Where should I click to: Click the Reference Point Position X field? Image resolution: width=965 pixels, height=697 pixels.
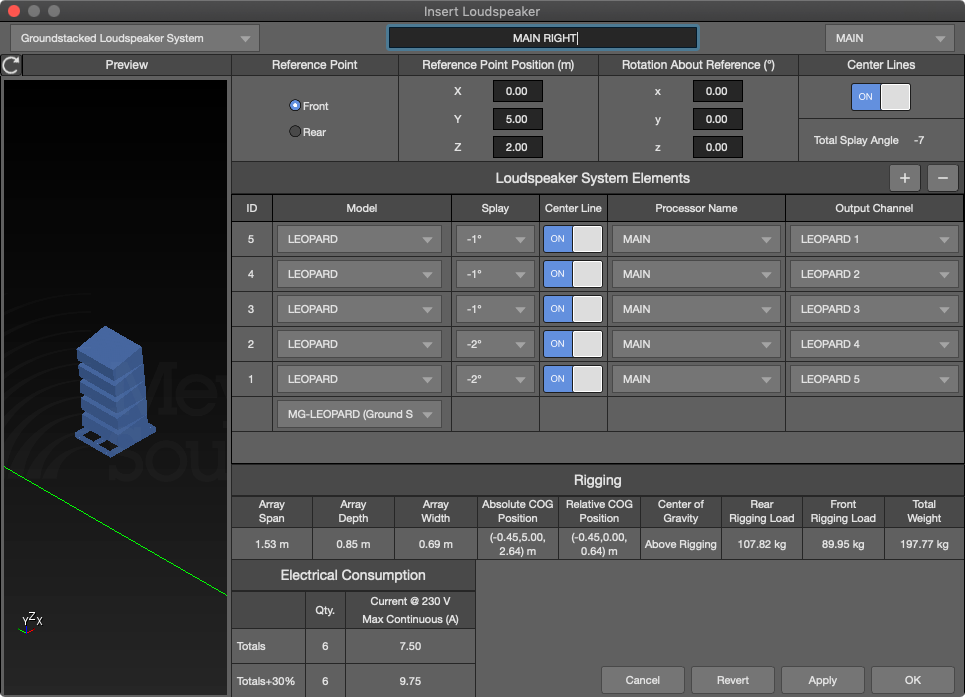517,91
